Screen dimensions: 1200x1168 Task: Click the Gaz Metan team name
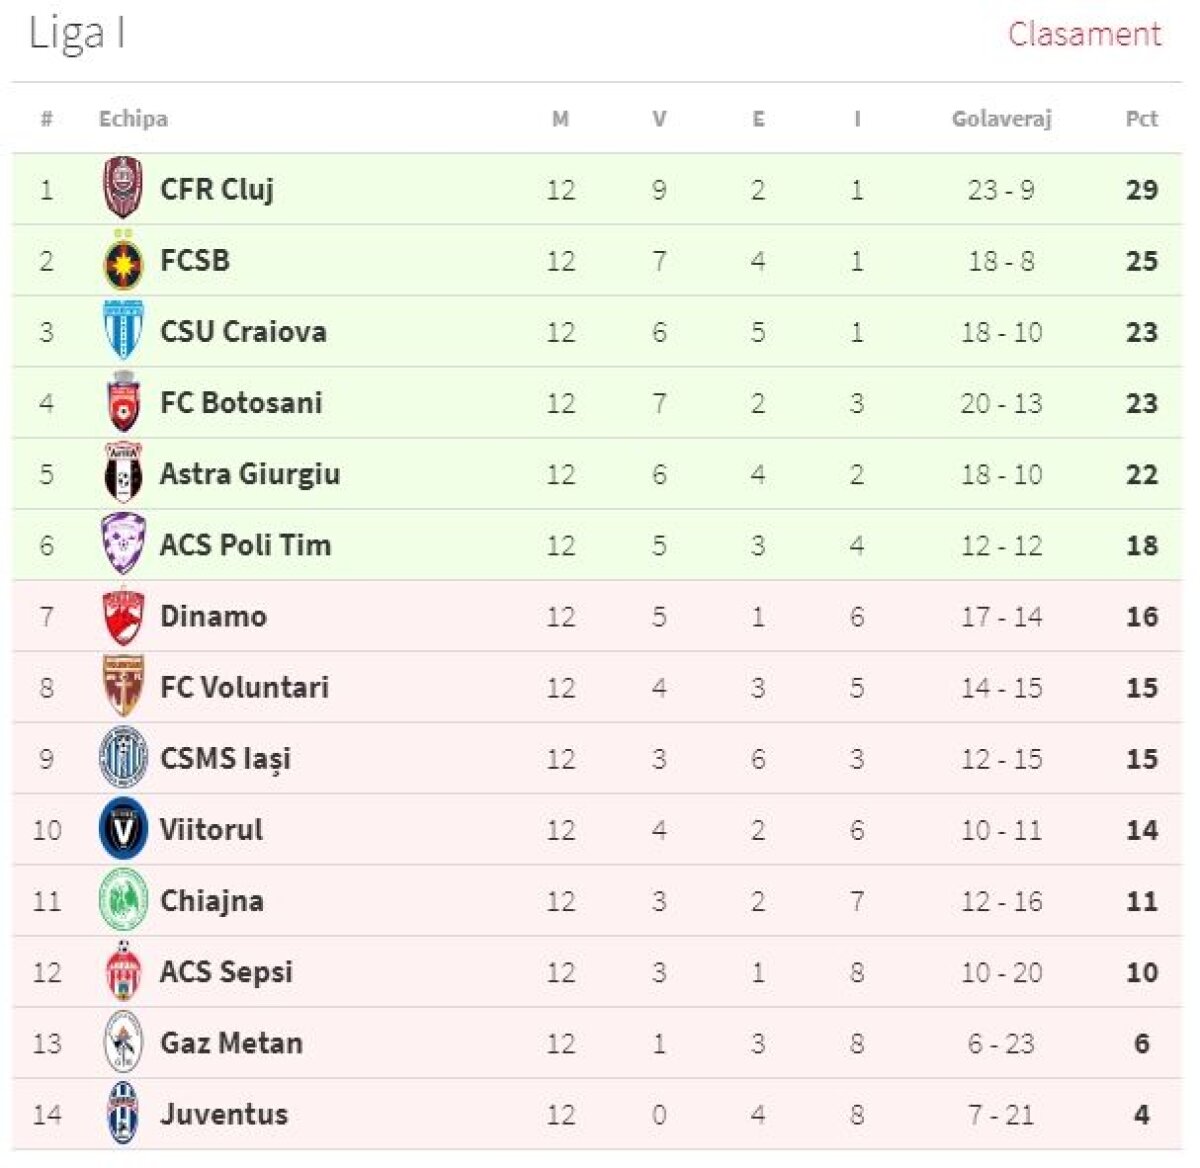pyautogui.click(x=231, y=1043)
